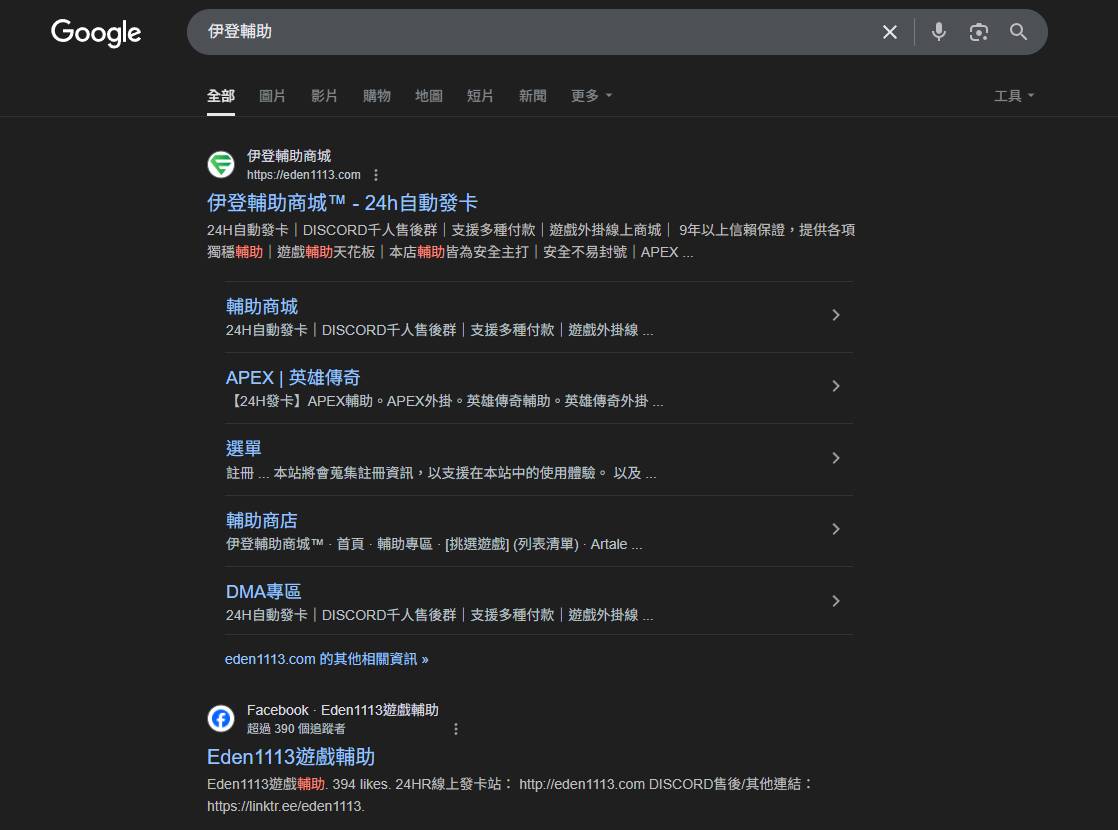Open the APEX | 英雄傳奇 sitelink
This screenshot has height=830, width=1118.
[293, 377]
